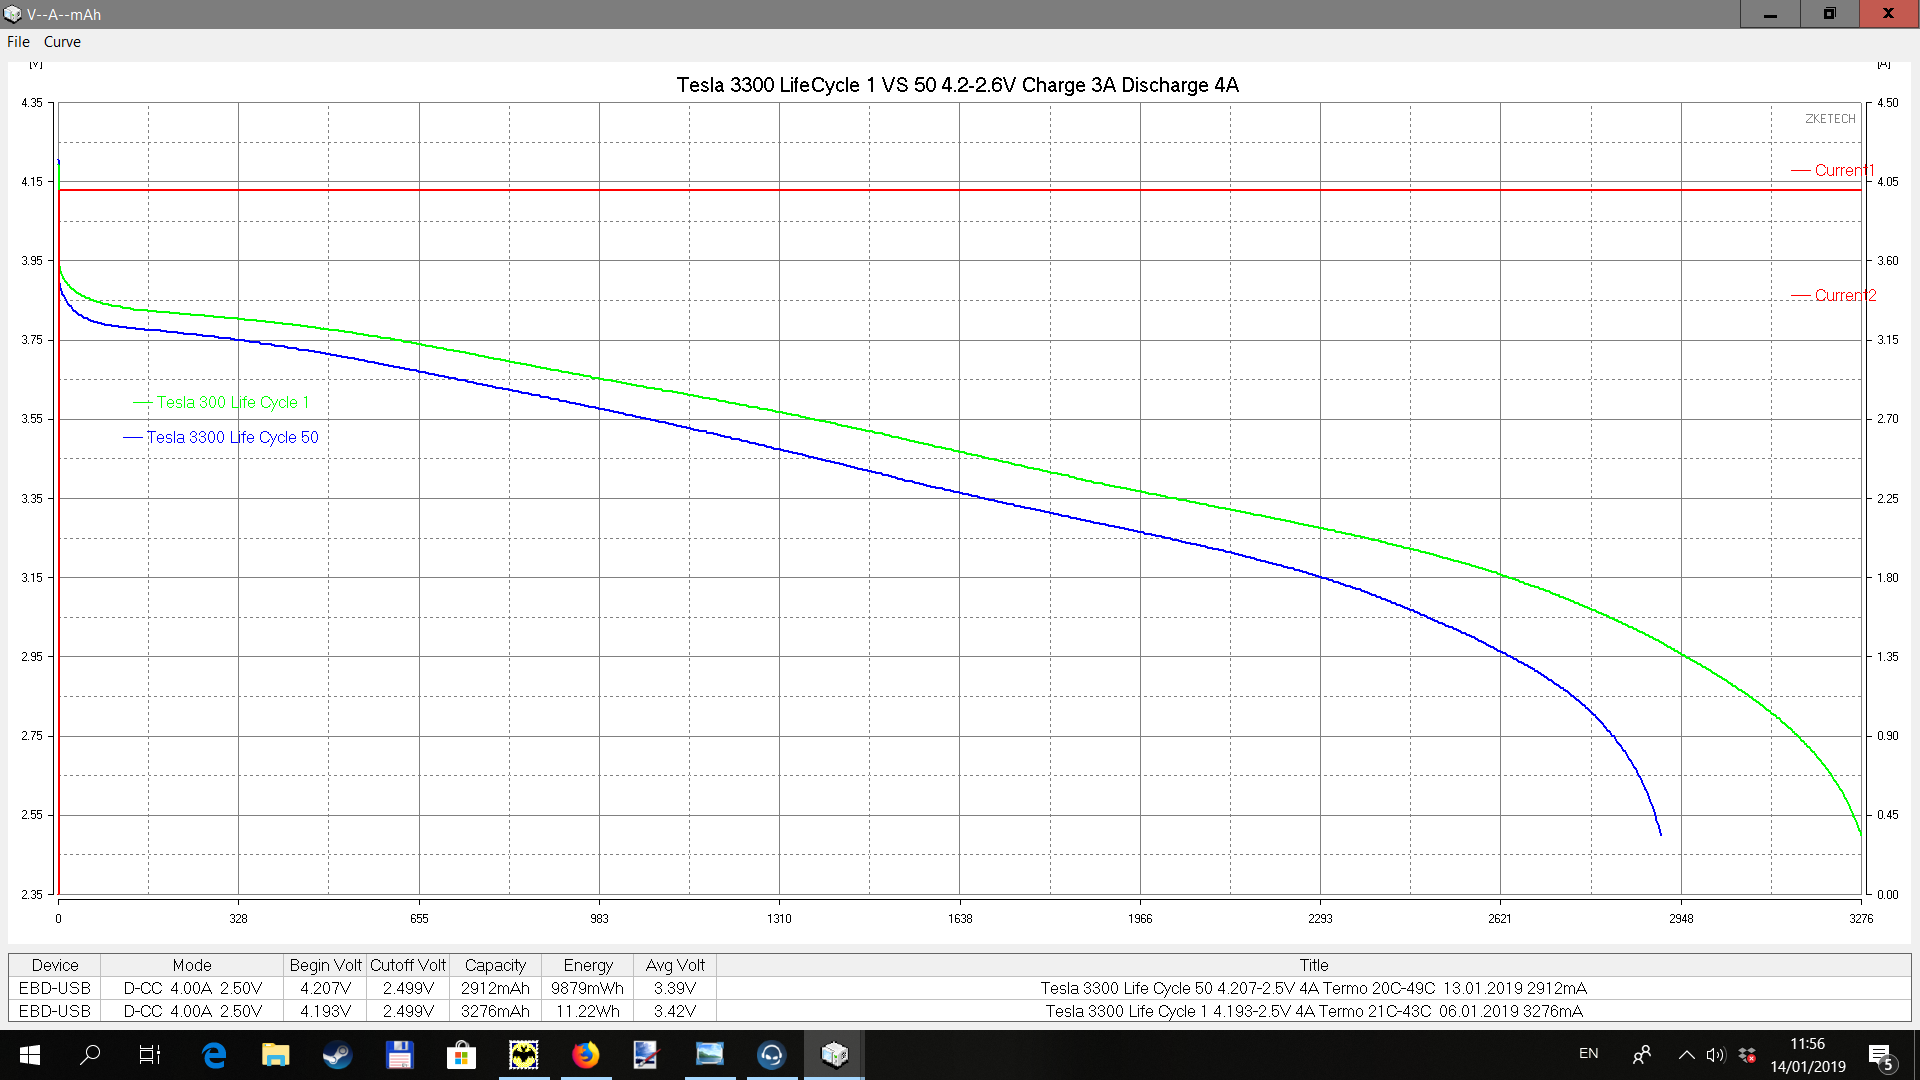
Task: Open Microsoft Store from taskbar
Action: coord(461,1054)
